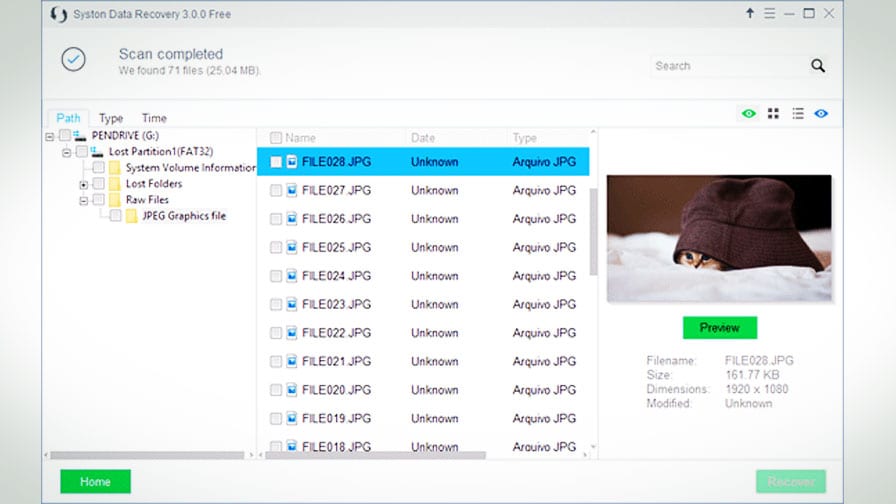Click the Lost Folders folder icon
Screen dimensions: 896x504
click(x=114, y=183)
